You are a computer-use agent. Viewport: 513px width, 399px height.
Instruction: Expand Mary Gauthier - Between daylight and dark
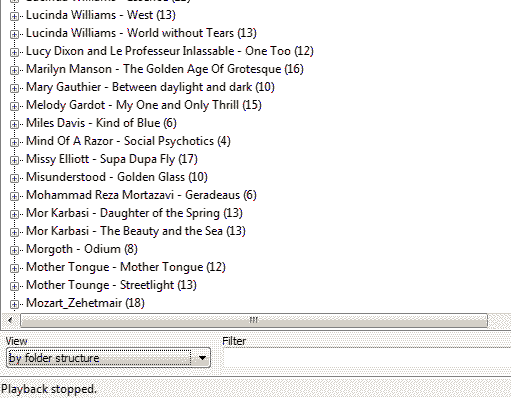click(14, 88)
